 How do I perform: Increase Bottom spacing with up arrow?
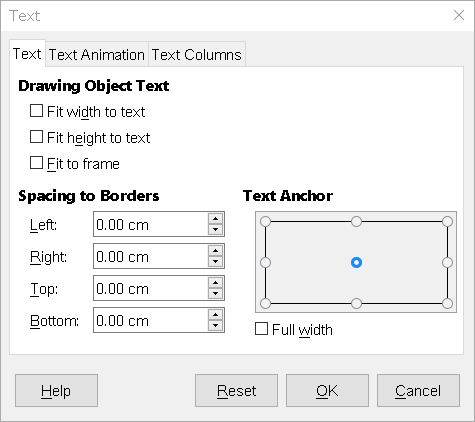tap(215, 315)
